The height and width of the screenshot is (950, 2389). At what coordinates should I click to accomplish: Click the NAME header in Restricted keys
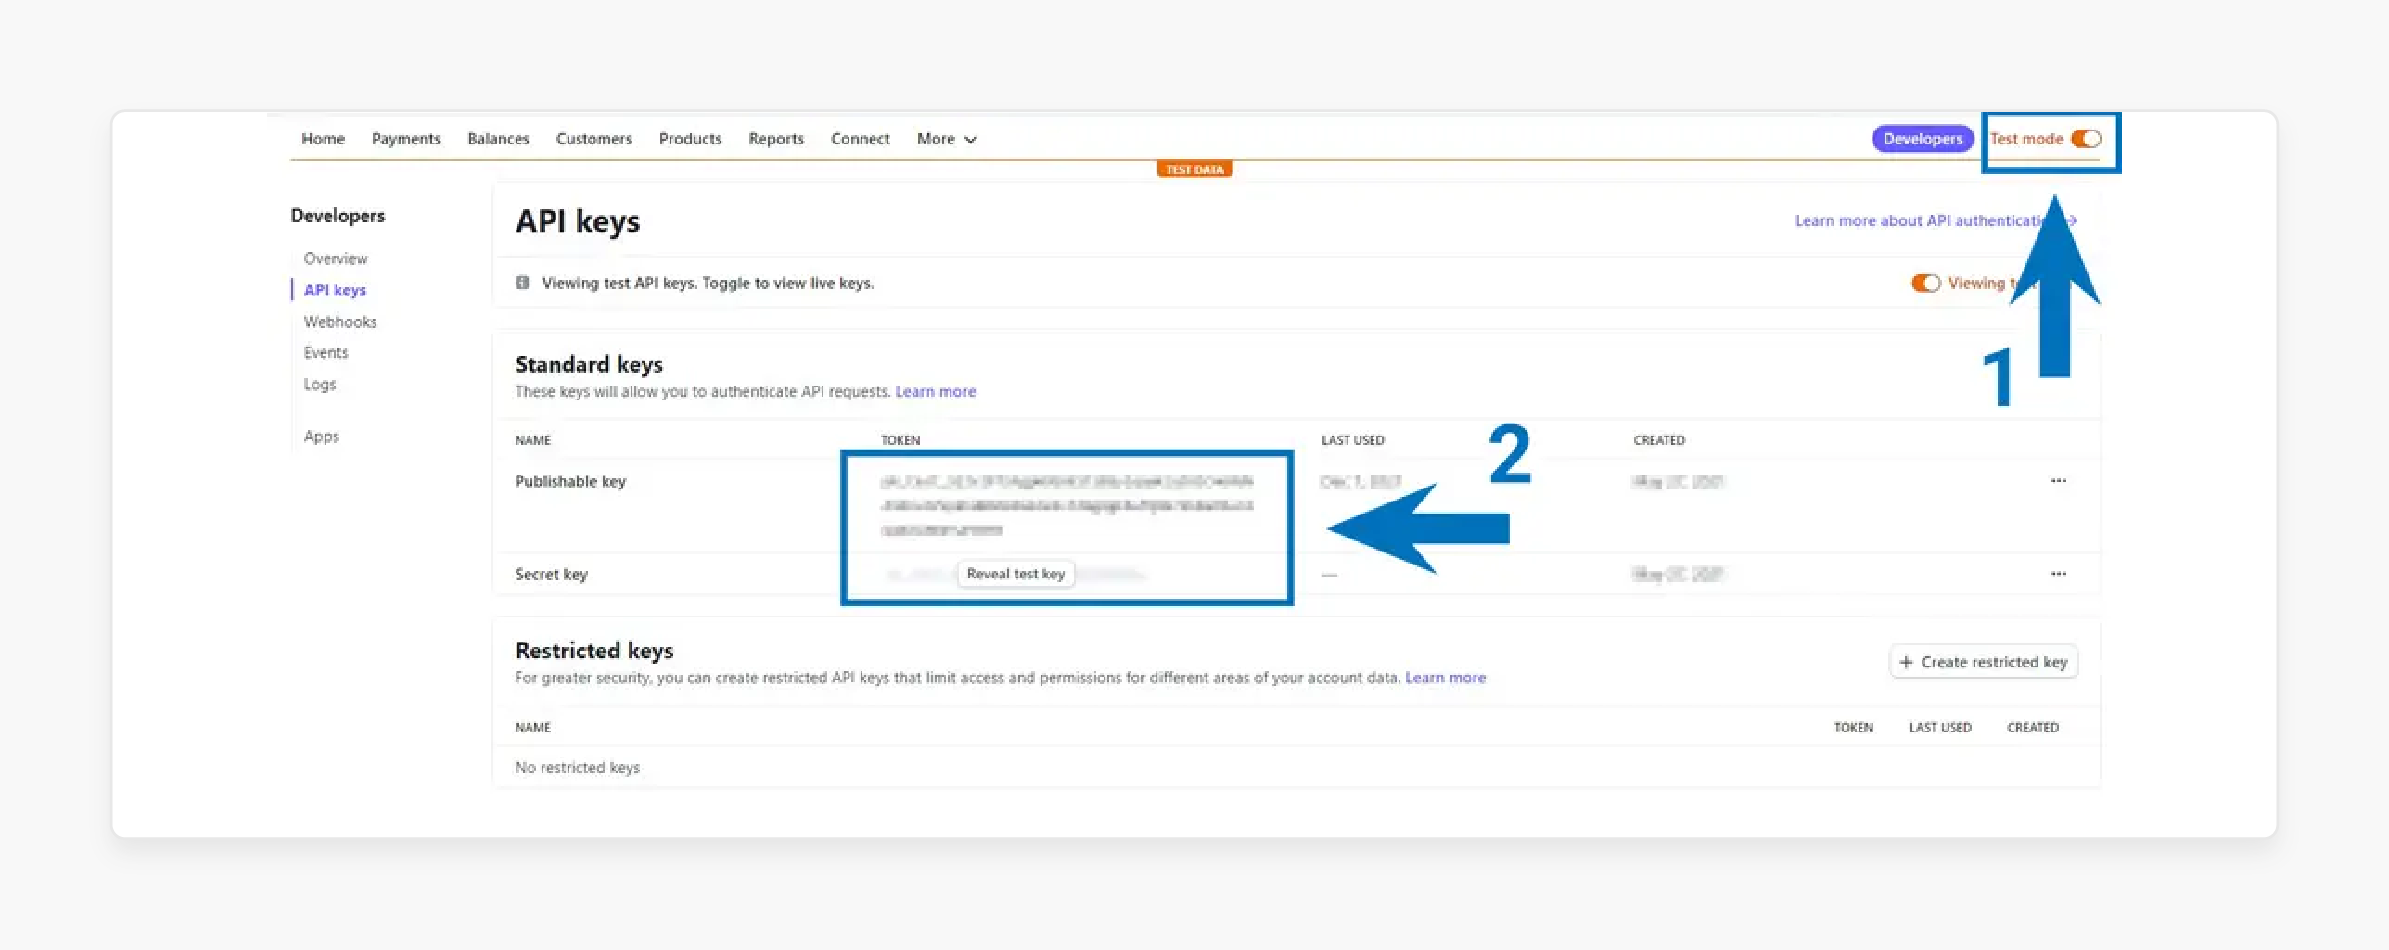532,728
